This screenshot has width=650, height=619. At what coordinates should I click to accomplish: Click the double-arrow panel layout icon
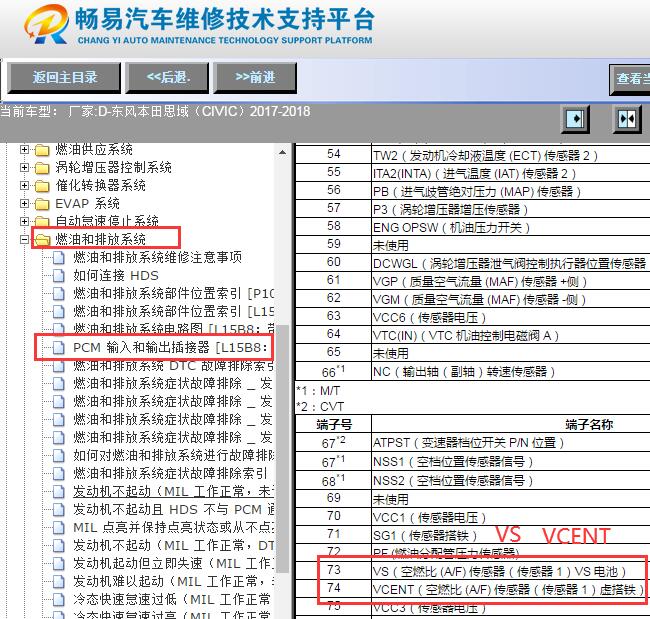tap(627, 119)
